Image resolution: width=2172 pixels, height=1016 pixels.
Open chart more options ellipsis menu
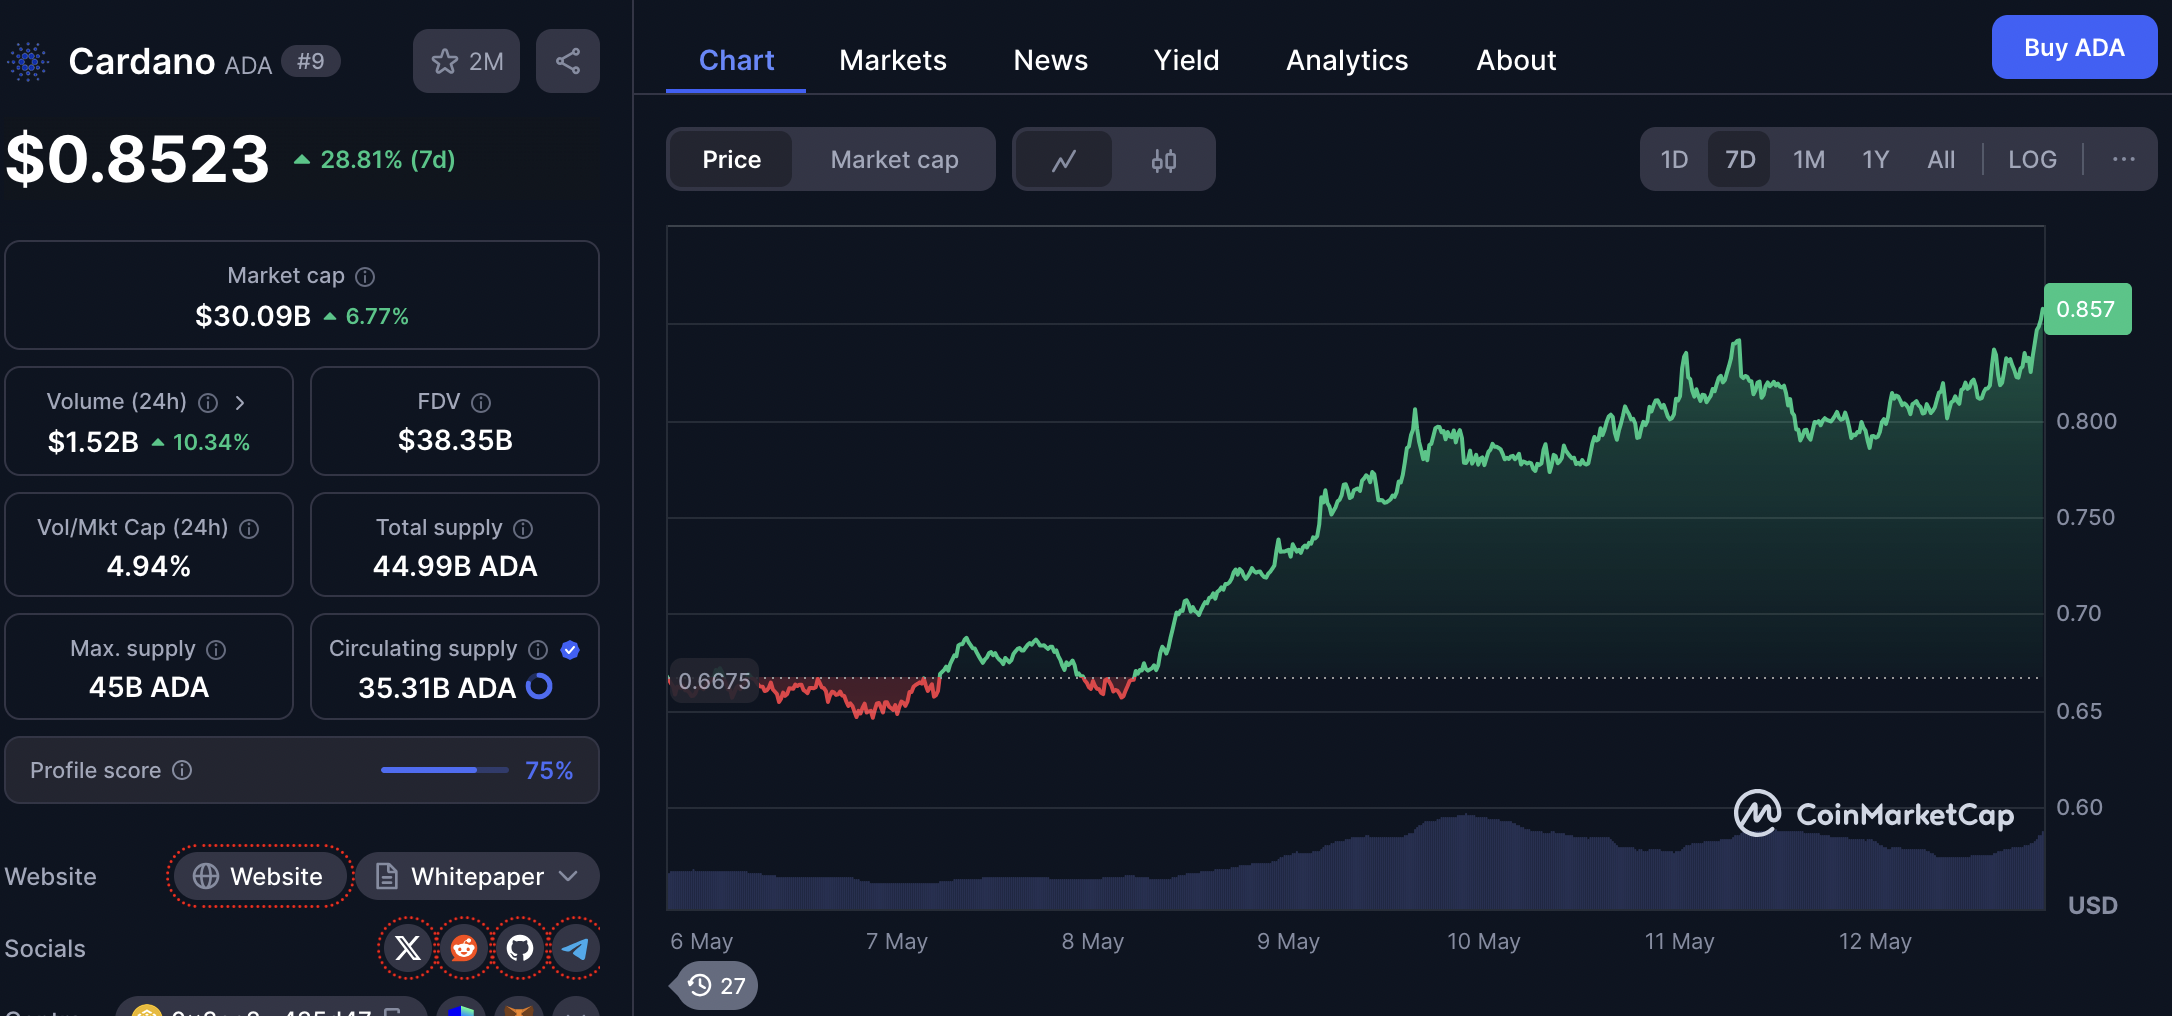2123,160
